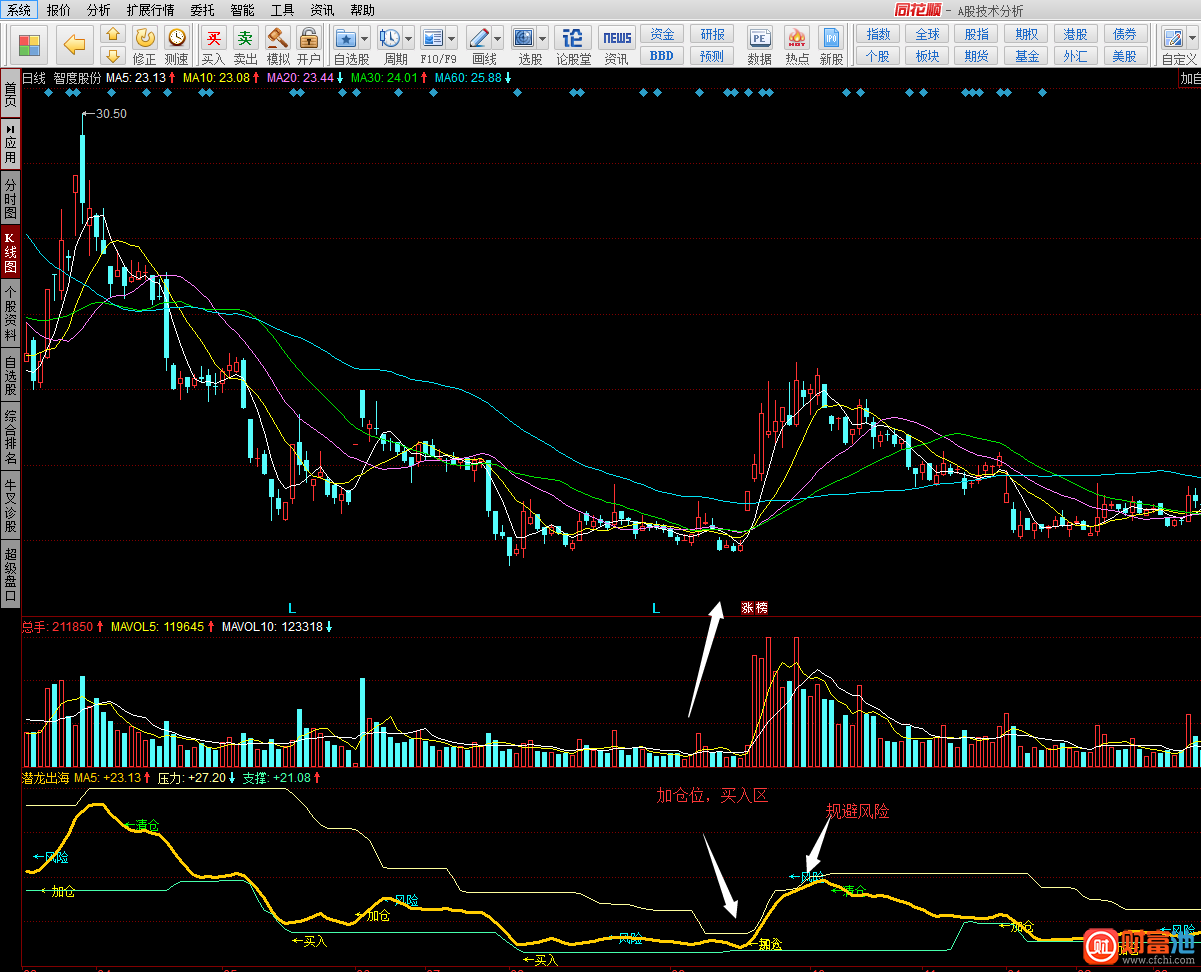
Task: Switch to the 超级盘口 sidebar tab
Action: pos(10,574)
